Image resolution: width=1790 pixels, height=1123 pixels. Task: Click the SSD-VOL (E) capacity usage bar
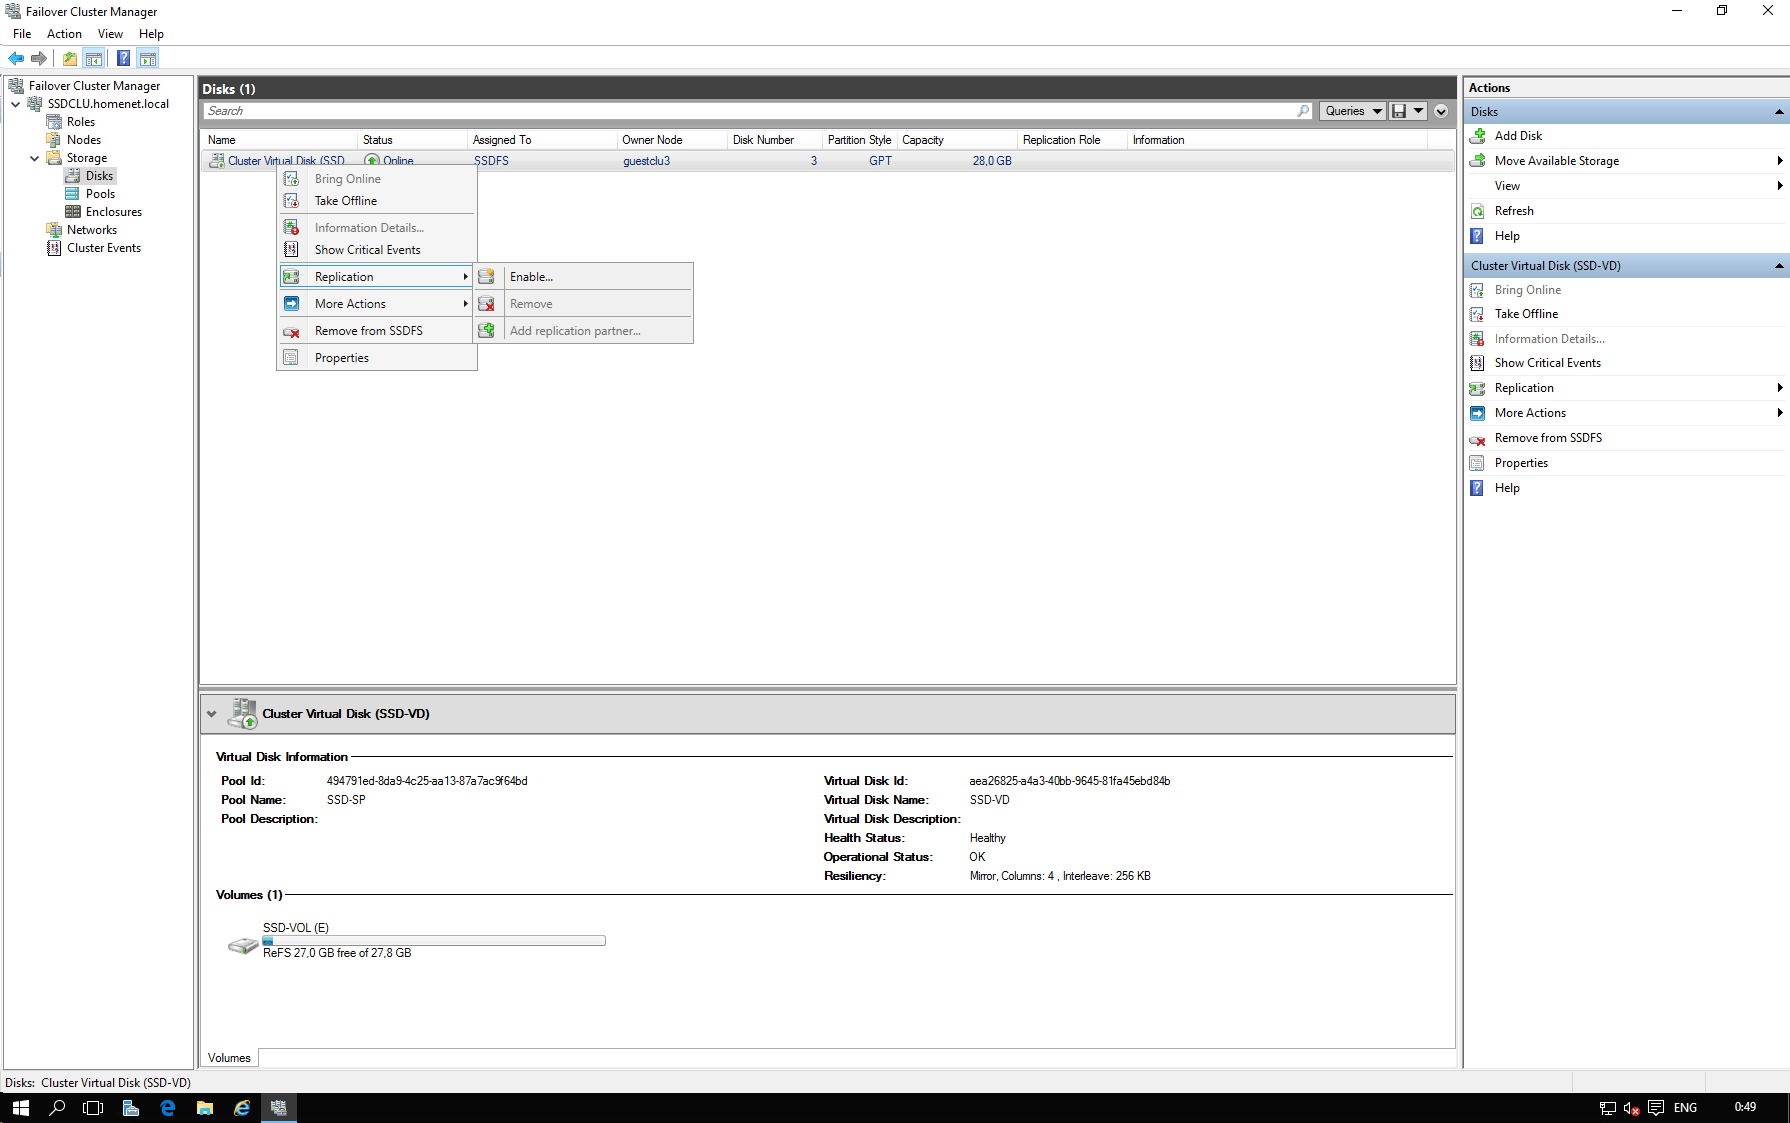pos(434,941)
